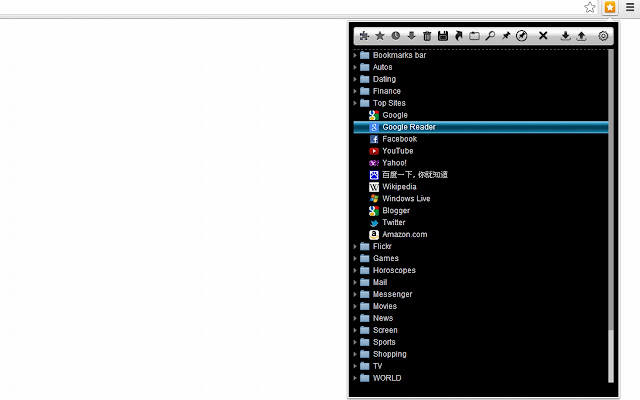
Task: Expand the Autos folder arrow
Action: coord(355,67)
